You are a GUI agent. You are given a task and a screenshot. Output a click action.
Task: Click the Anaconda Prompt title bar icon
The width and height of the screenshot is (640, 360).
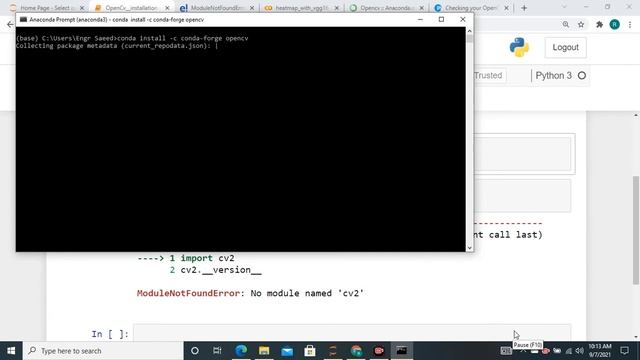23,19
